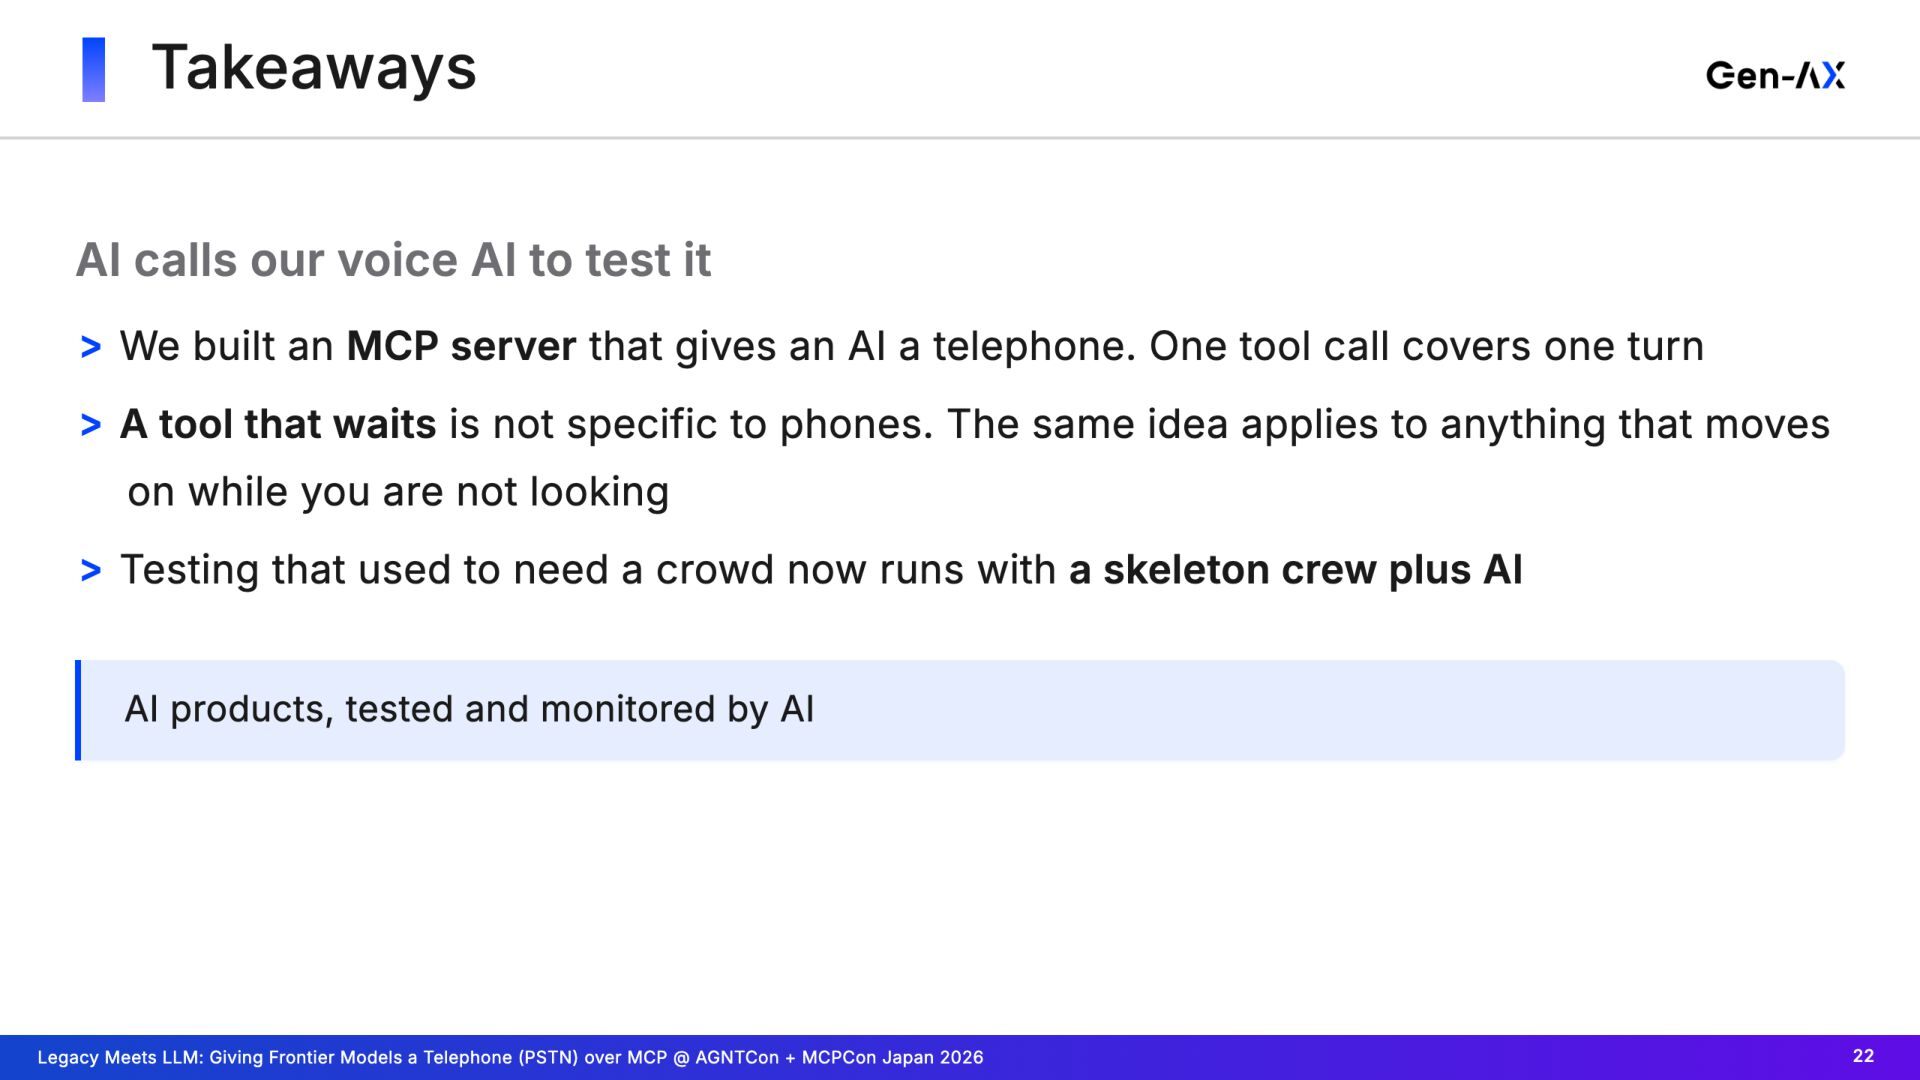Click 'a skeleton crew plus AI' phrase
Image resolution: width=1920 pixels, height=1080 pixels.
pyautogui.click(x=1296, y=570)
